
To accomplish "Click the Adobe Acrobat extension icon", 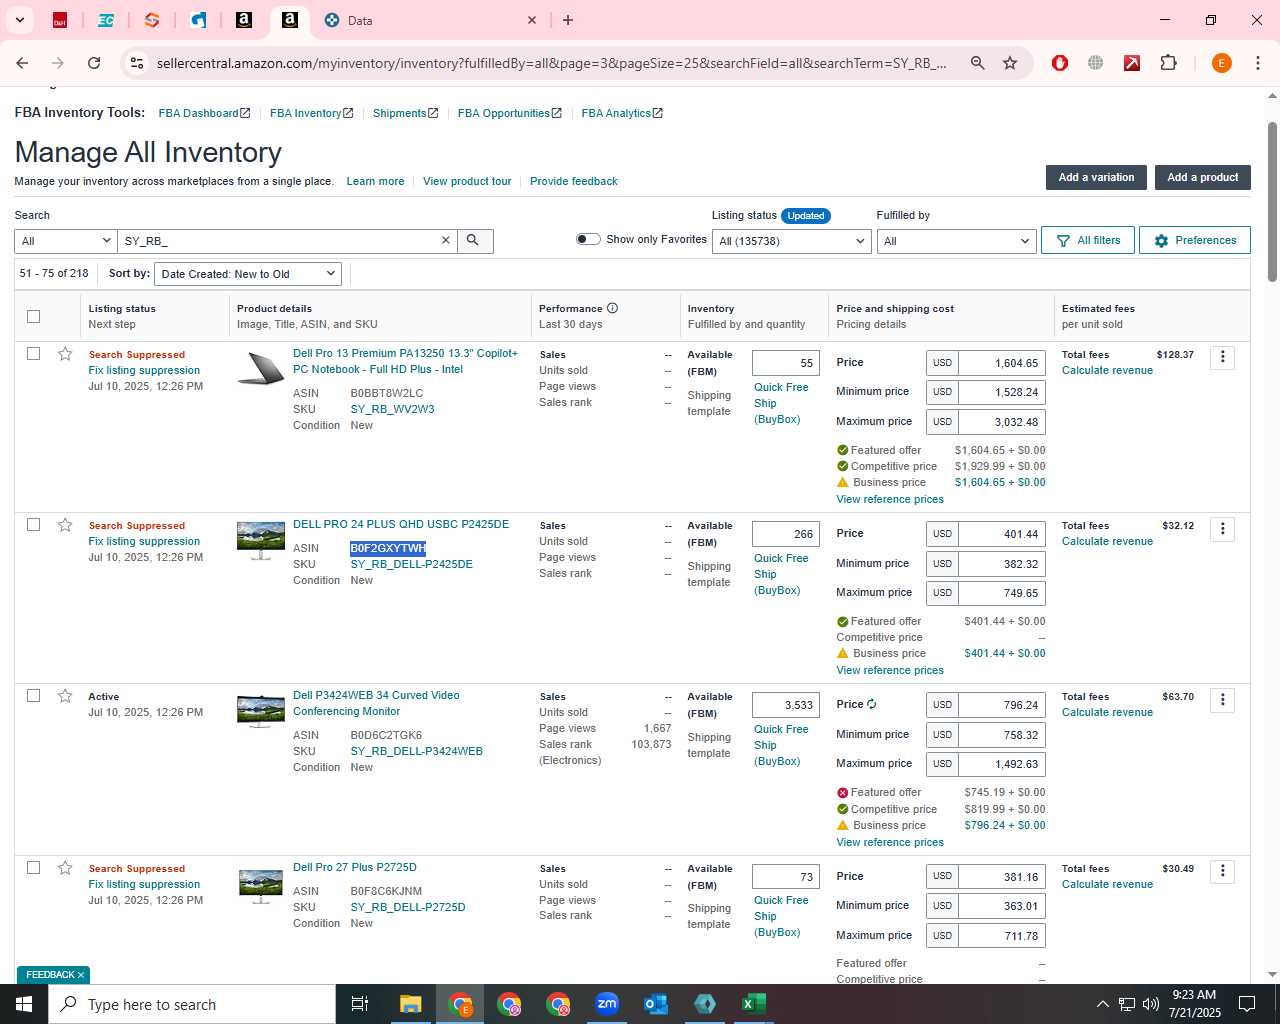I will click(1132, 63).
